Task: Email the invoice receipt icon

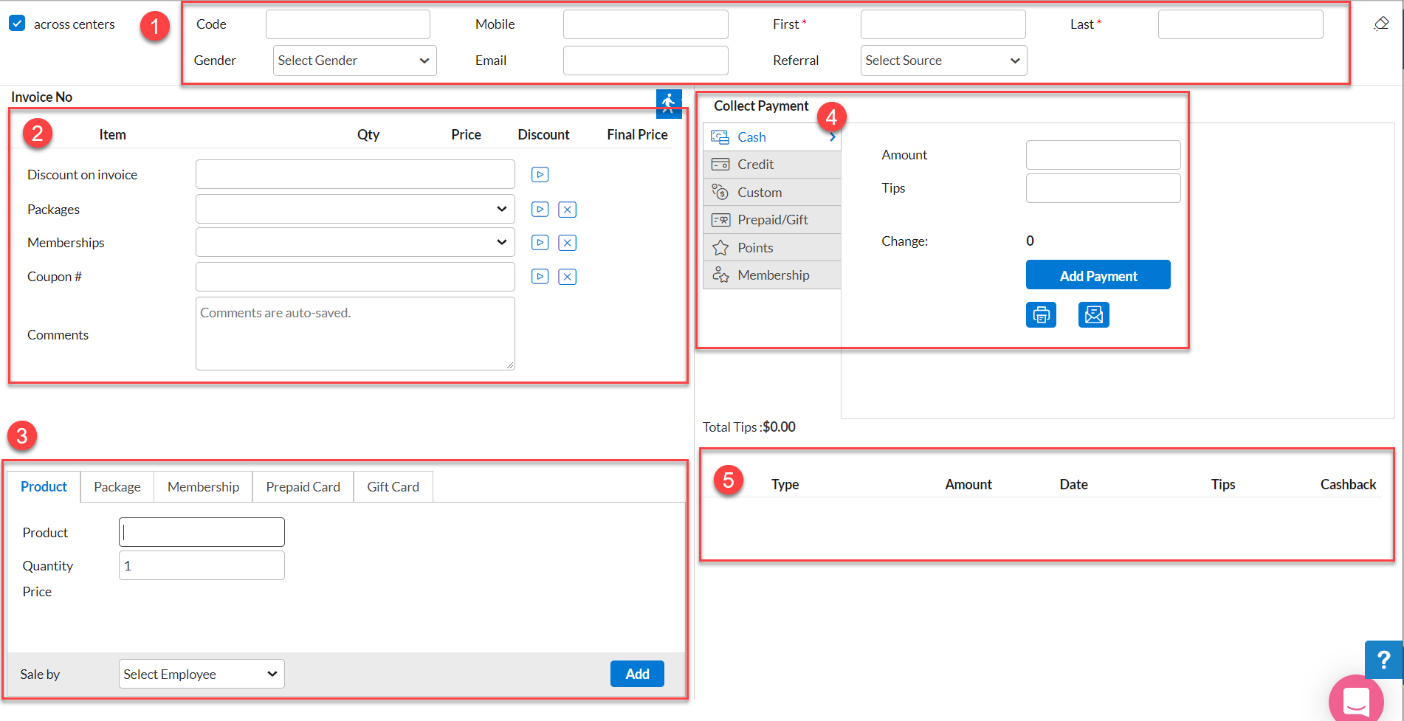Action: point(1094,315)
